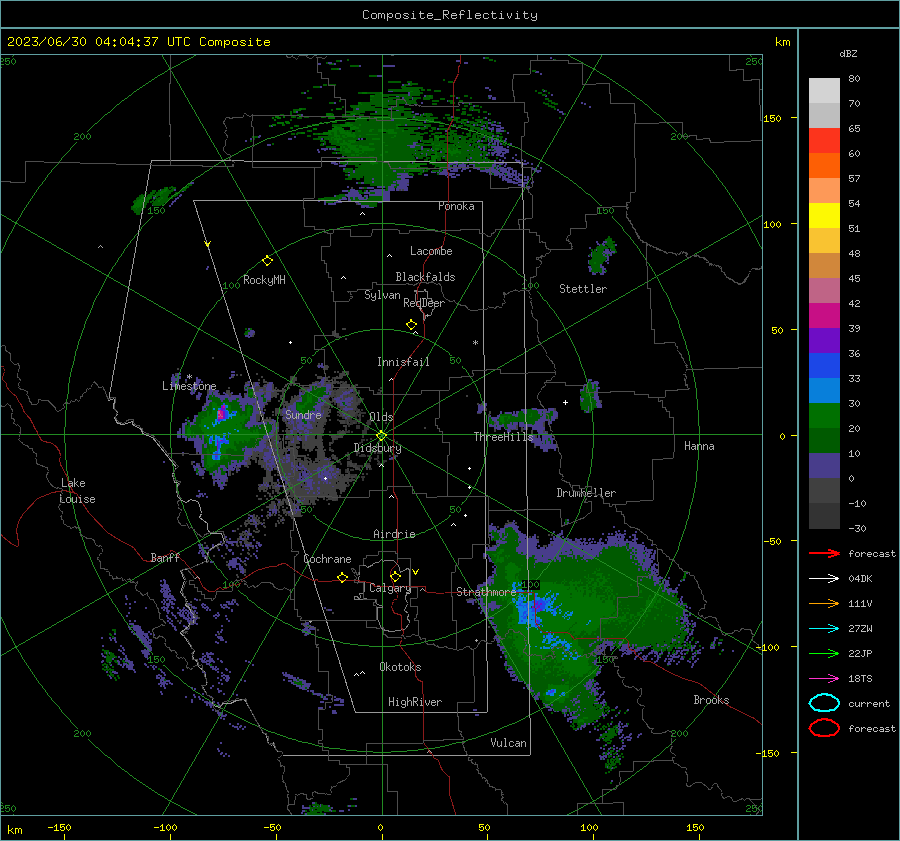Click the -150 tick on the bottom axis
900x841 pixels.
point(59,827)
